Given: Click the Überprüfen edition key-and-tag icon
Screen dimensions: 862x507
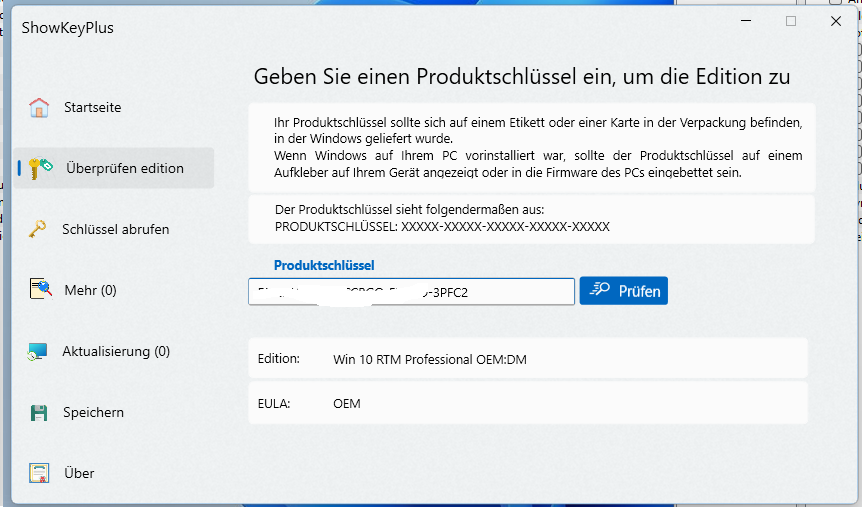Looking at the screenshot, I should (40, 168).
